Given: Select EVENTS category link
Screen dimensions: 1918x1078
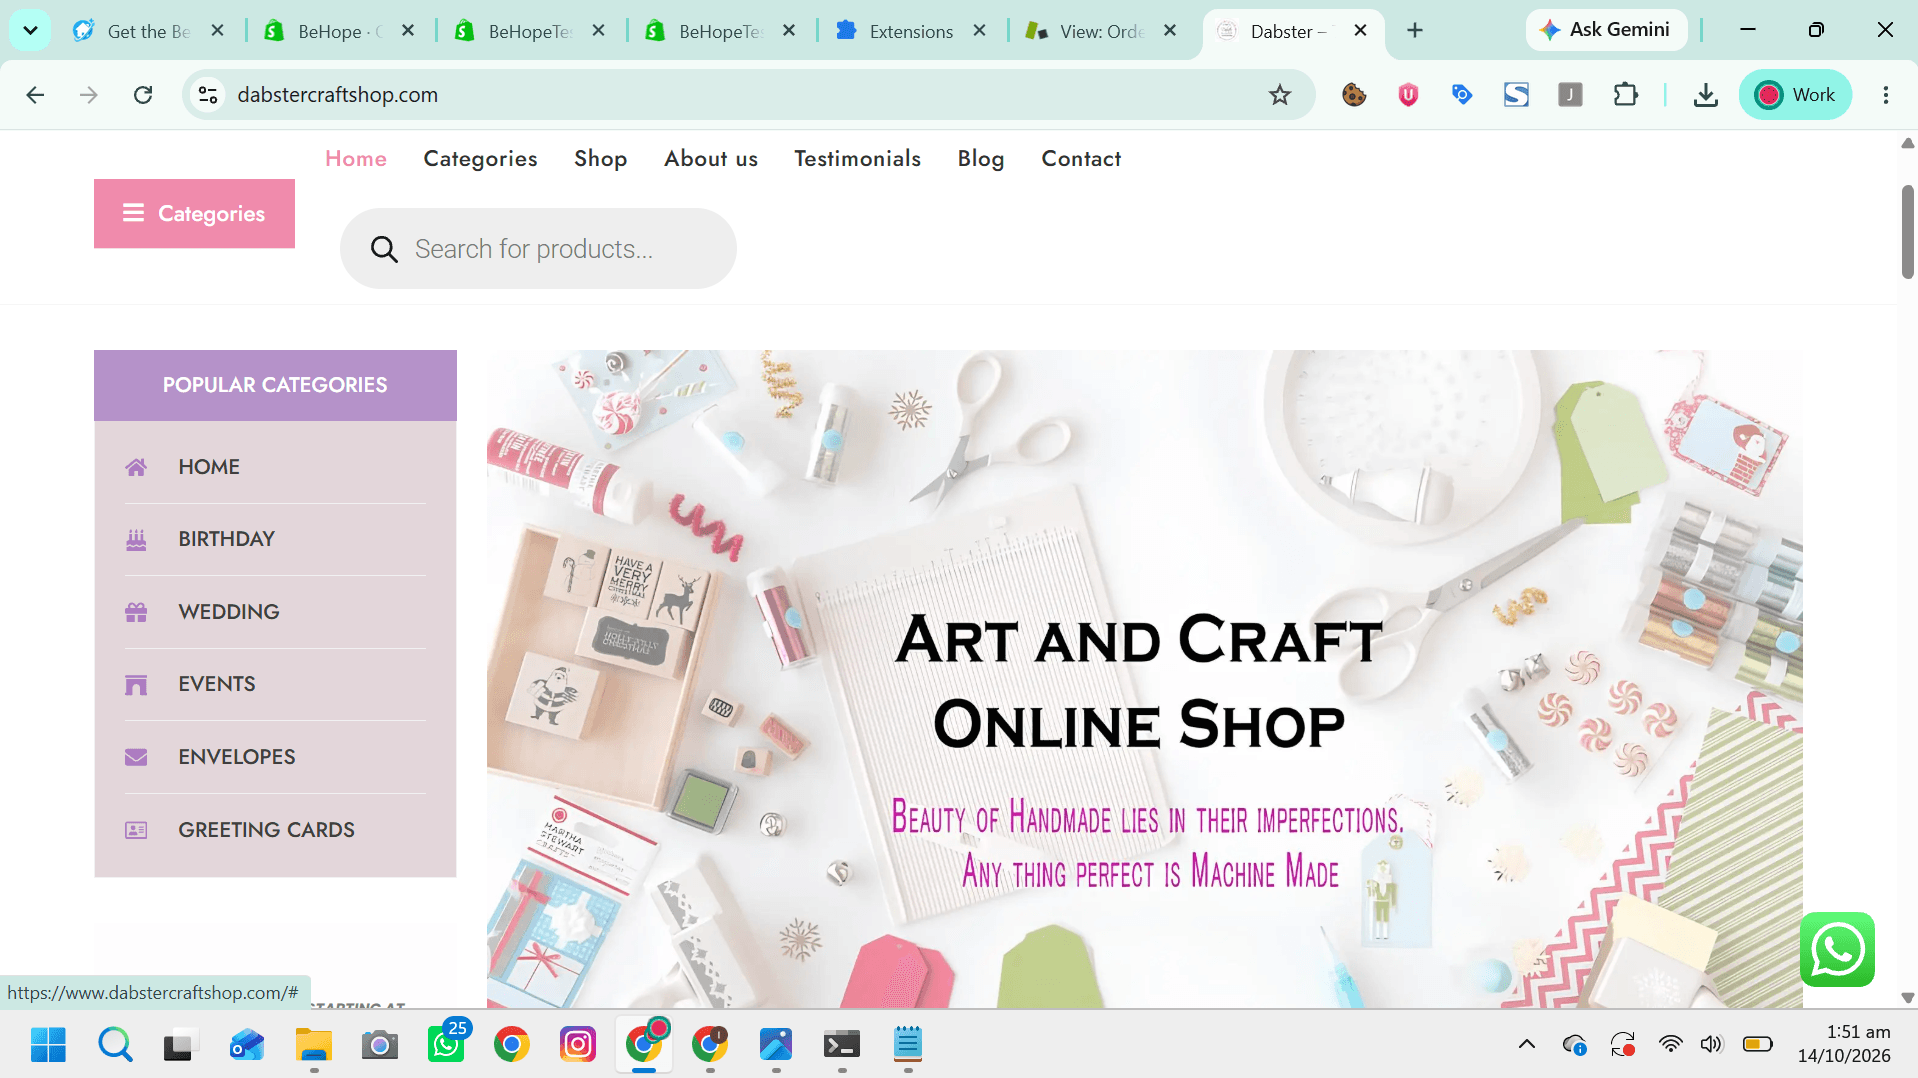Looking at the screenshot, I should pos(217,684).
